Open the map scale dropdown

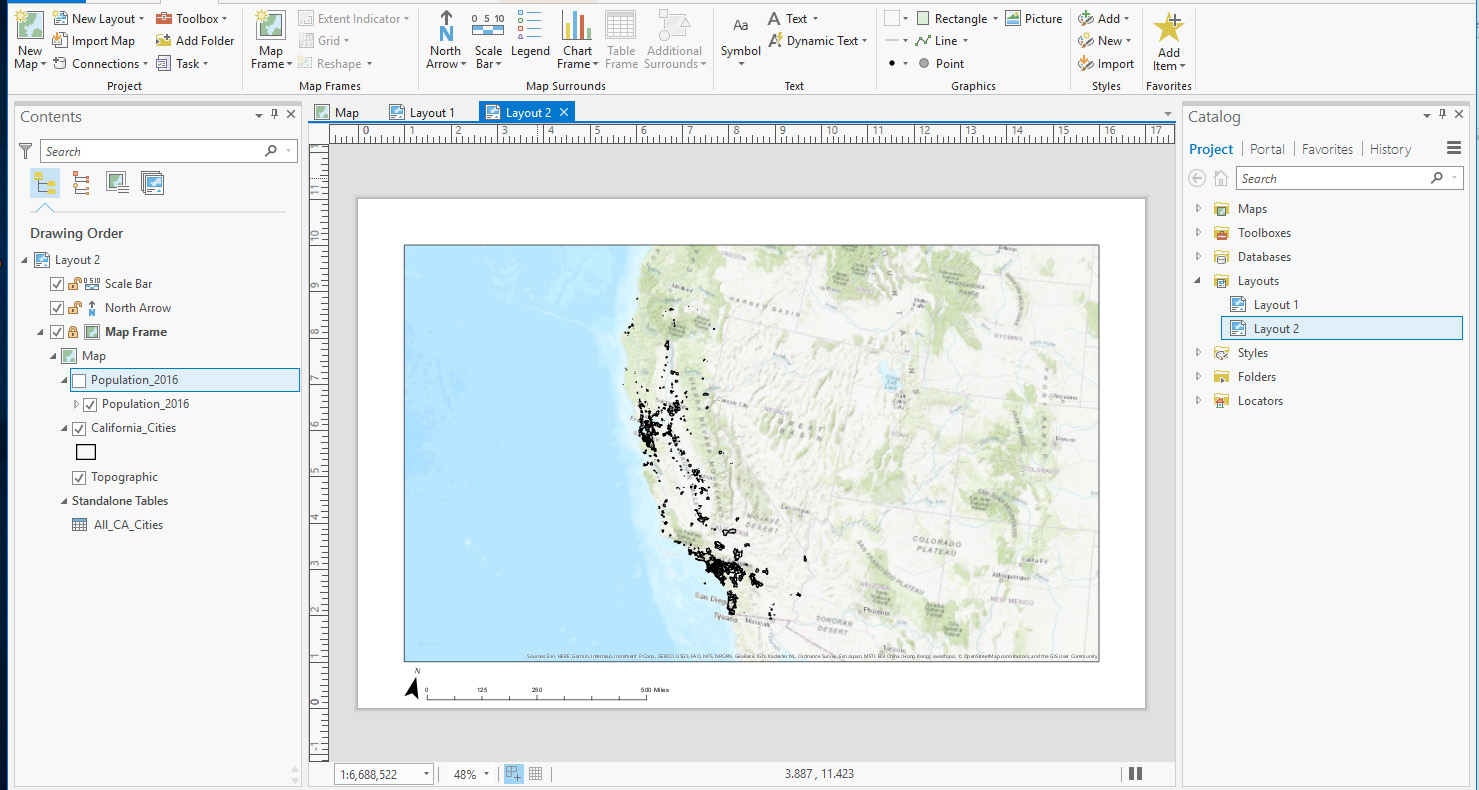[424, 773]
